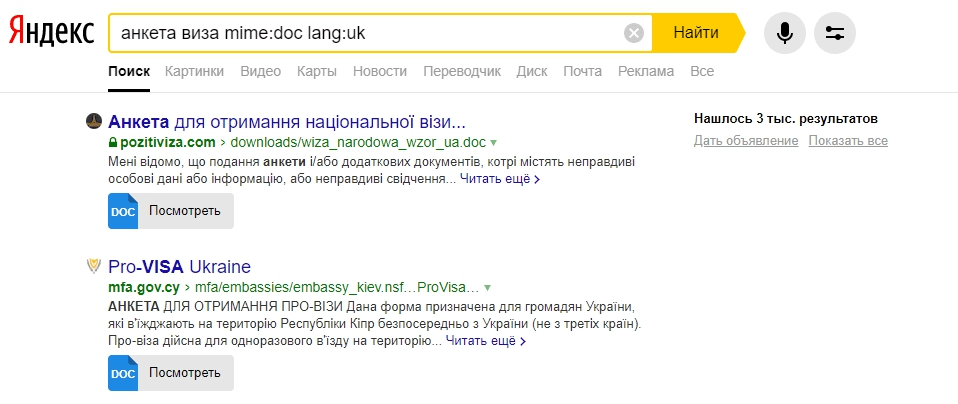This screenshot has width=958, height=404.
Task: Open the Видео tab
Action: tap(260, 71)
